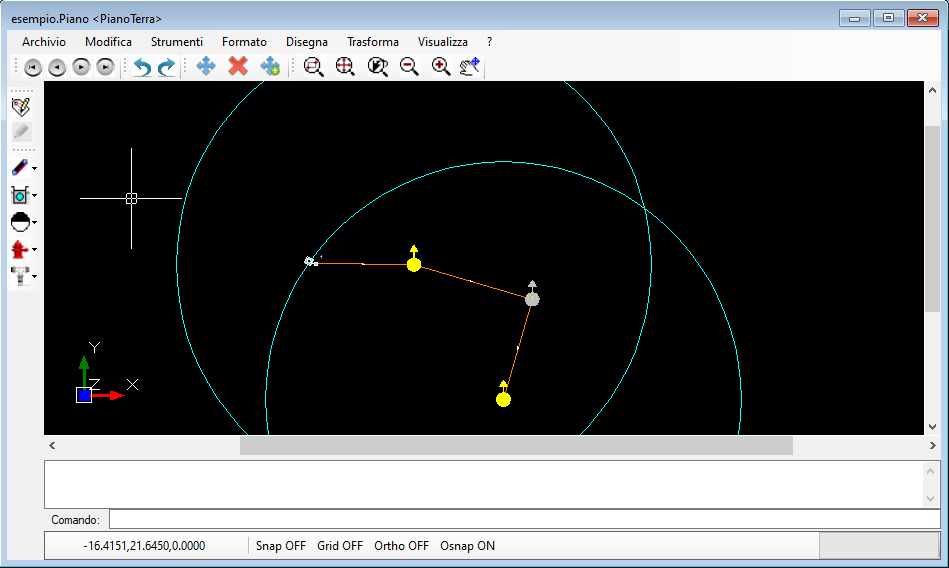This screenshot has width=949, height=568.
Task: Expand the sprinkler tool dropdown arrow
Action: [x=34, y=222]
